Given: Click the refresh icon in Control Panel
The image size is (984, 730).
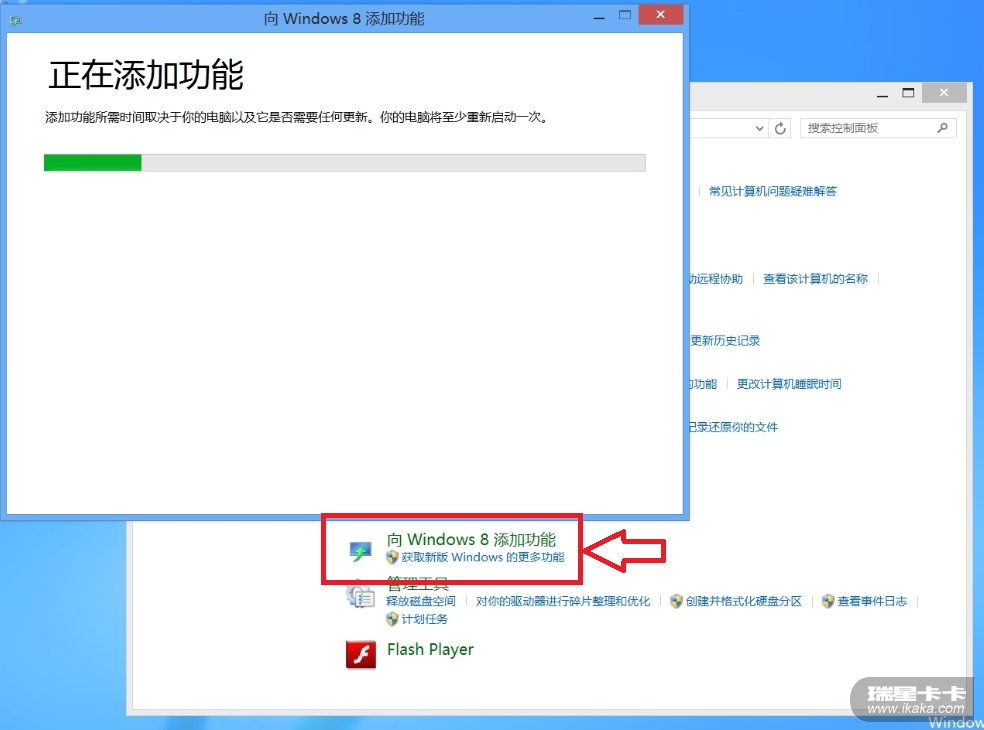Looking at the screenshot, I should point(780,128).
